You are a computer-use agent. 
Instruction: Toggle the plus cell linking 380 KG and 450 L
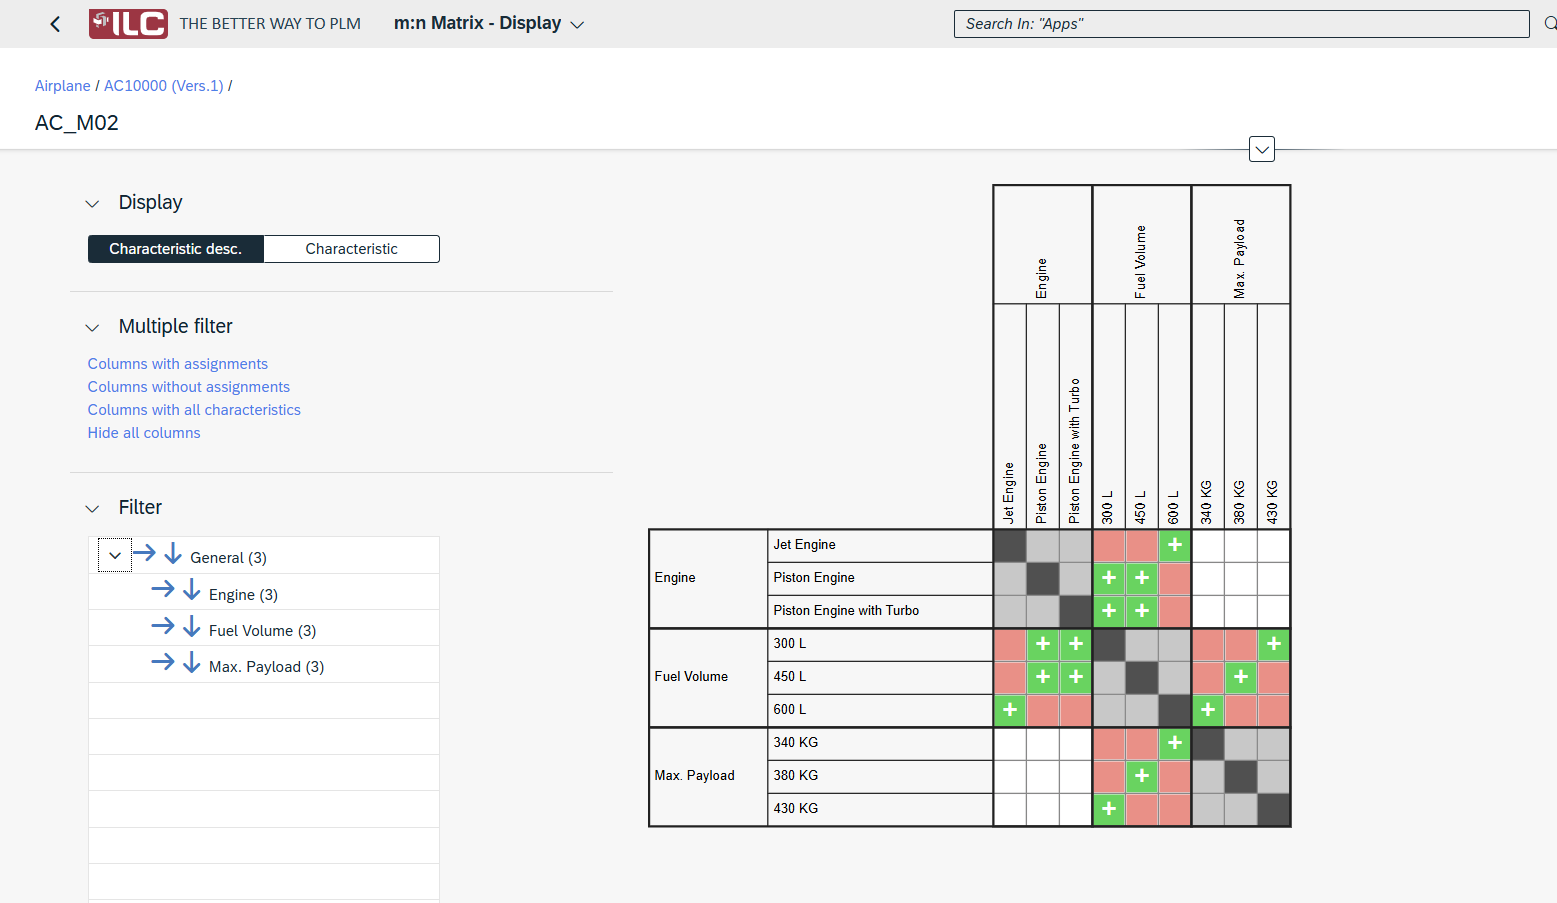[1141, 776]
